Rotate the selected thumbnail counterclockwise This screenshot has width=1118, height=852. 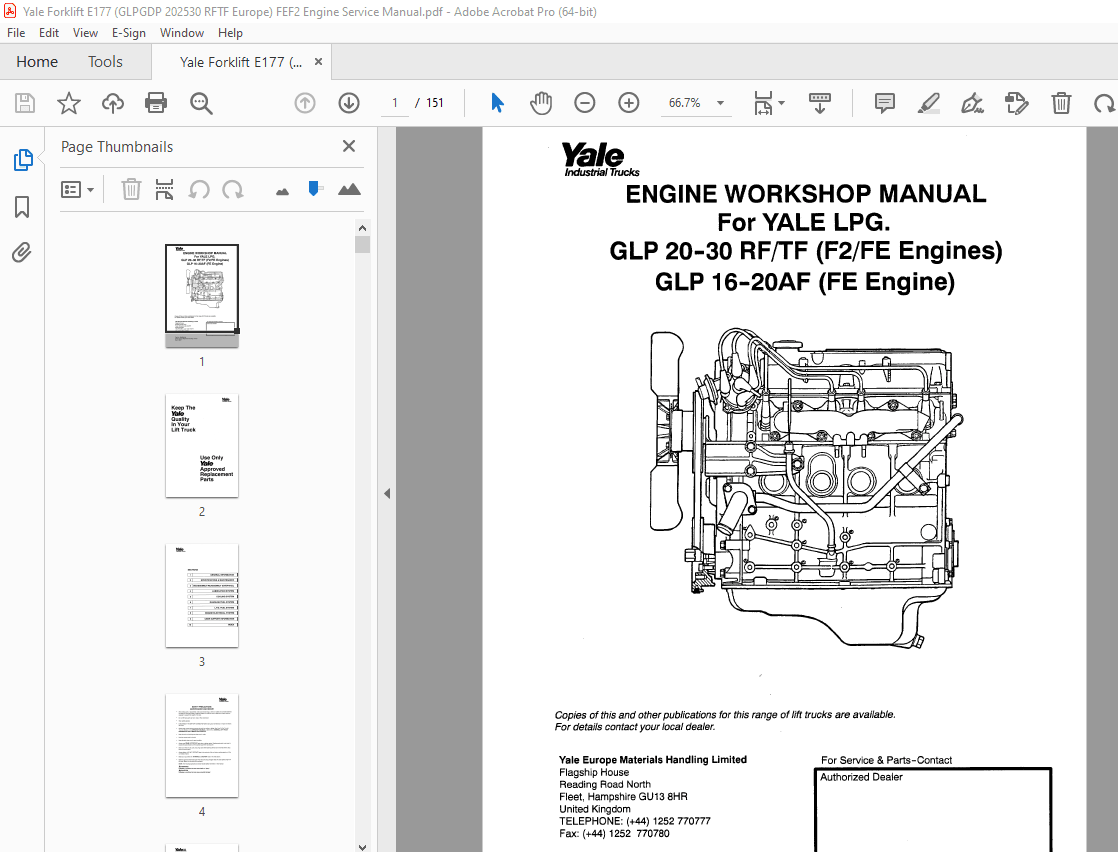pyautogui.click(x=199, y=189)
